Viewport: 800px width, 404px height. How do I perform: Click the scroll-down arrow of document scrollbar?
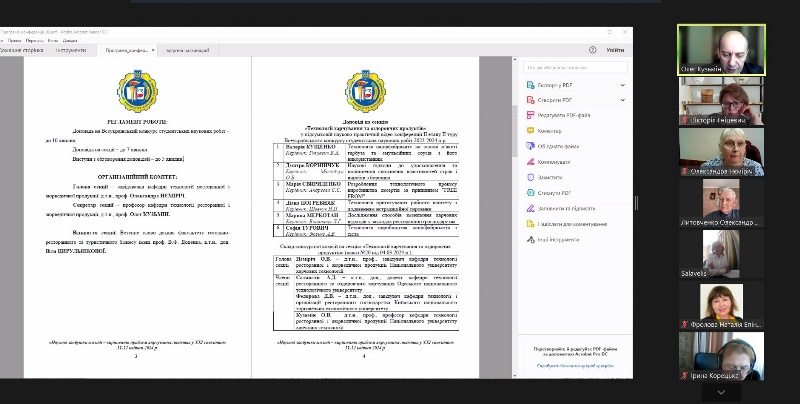click(515, 375)
